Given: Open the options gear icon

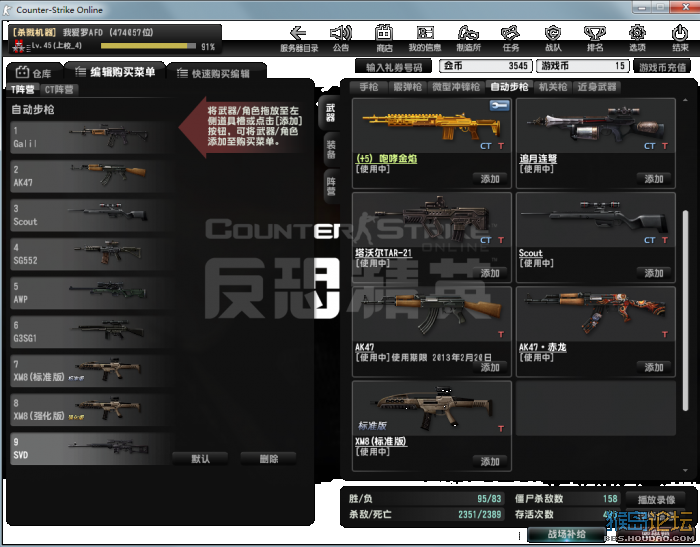Looking at the screenshot, I should tap(637, 33).
